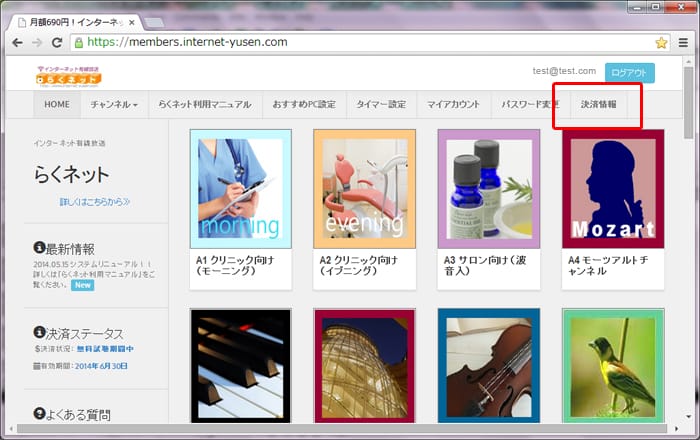
Task: Follow the 詳しくはこちらから link
Action: pos(95,202)
